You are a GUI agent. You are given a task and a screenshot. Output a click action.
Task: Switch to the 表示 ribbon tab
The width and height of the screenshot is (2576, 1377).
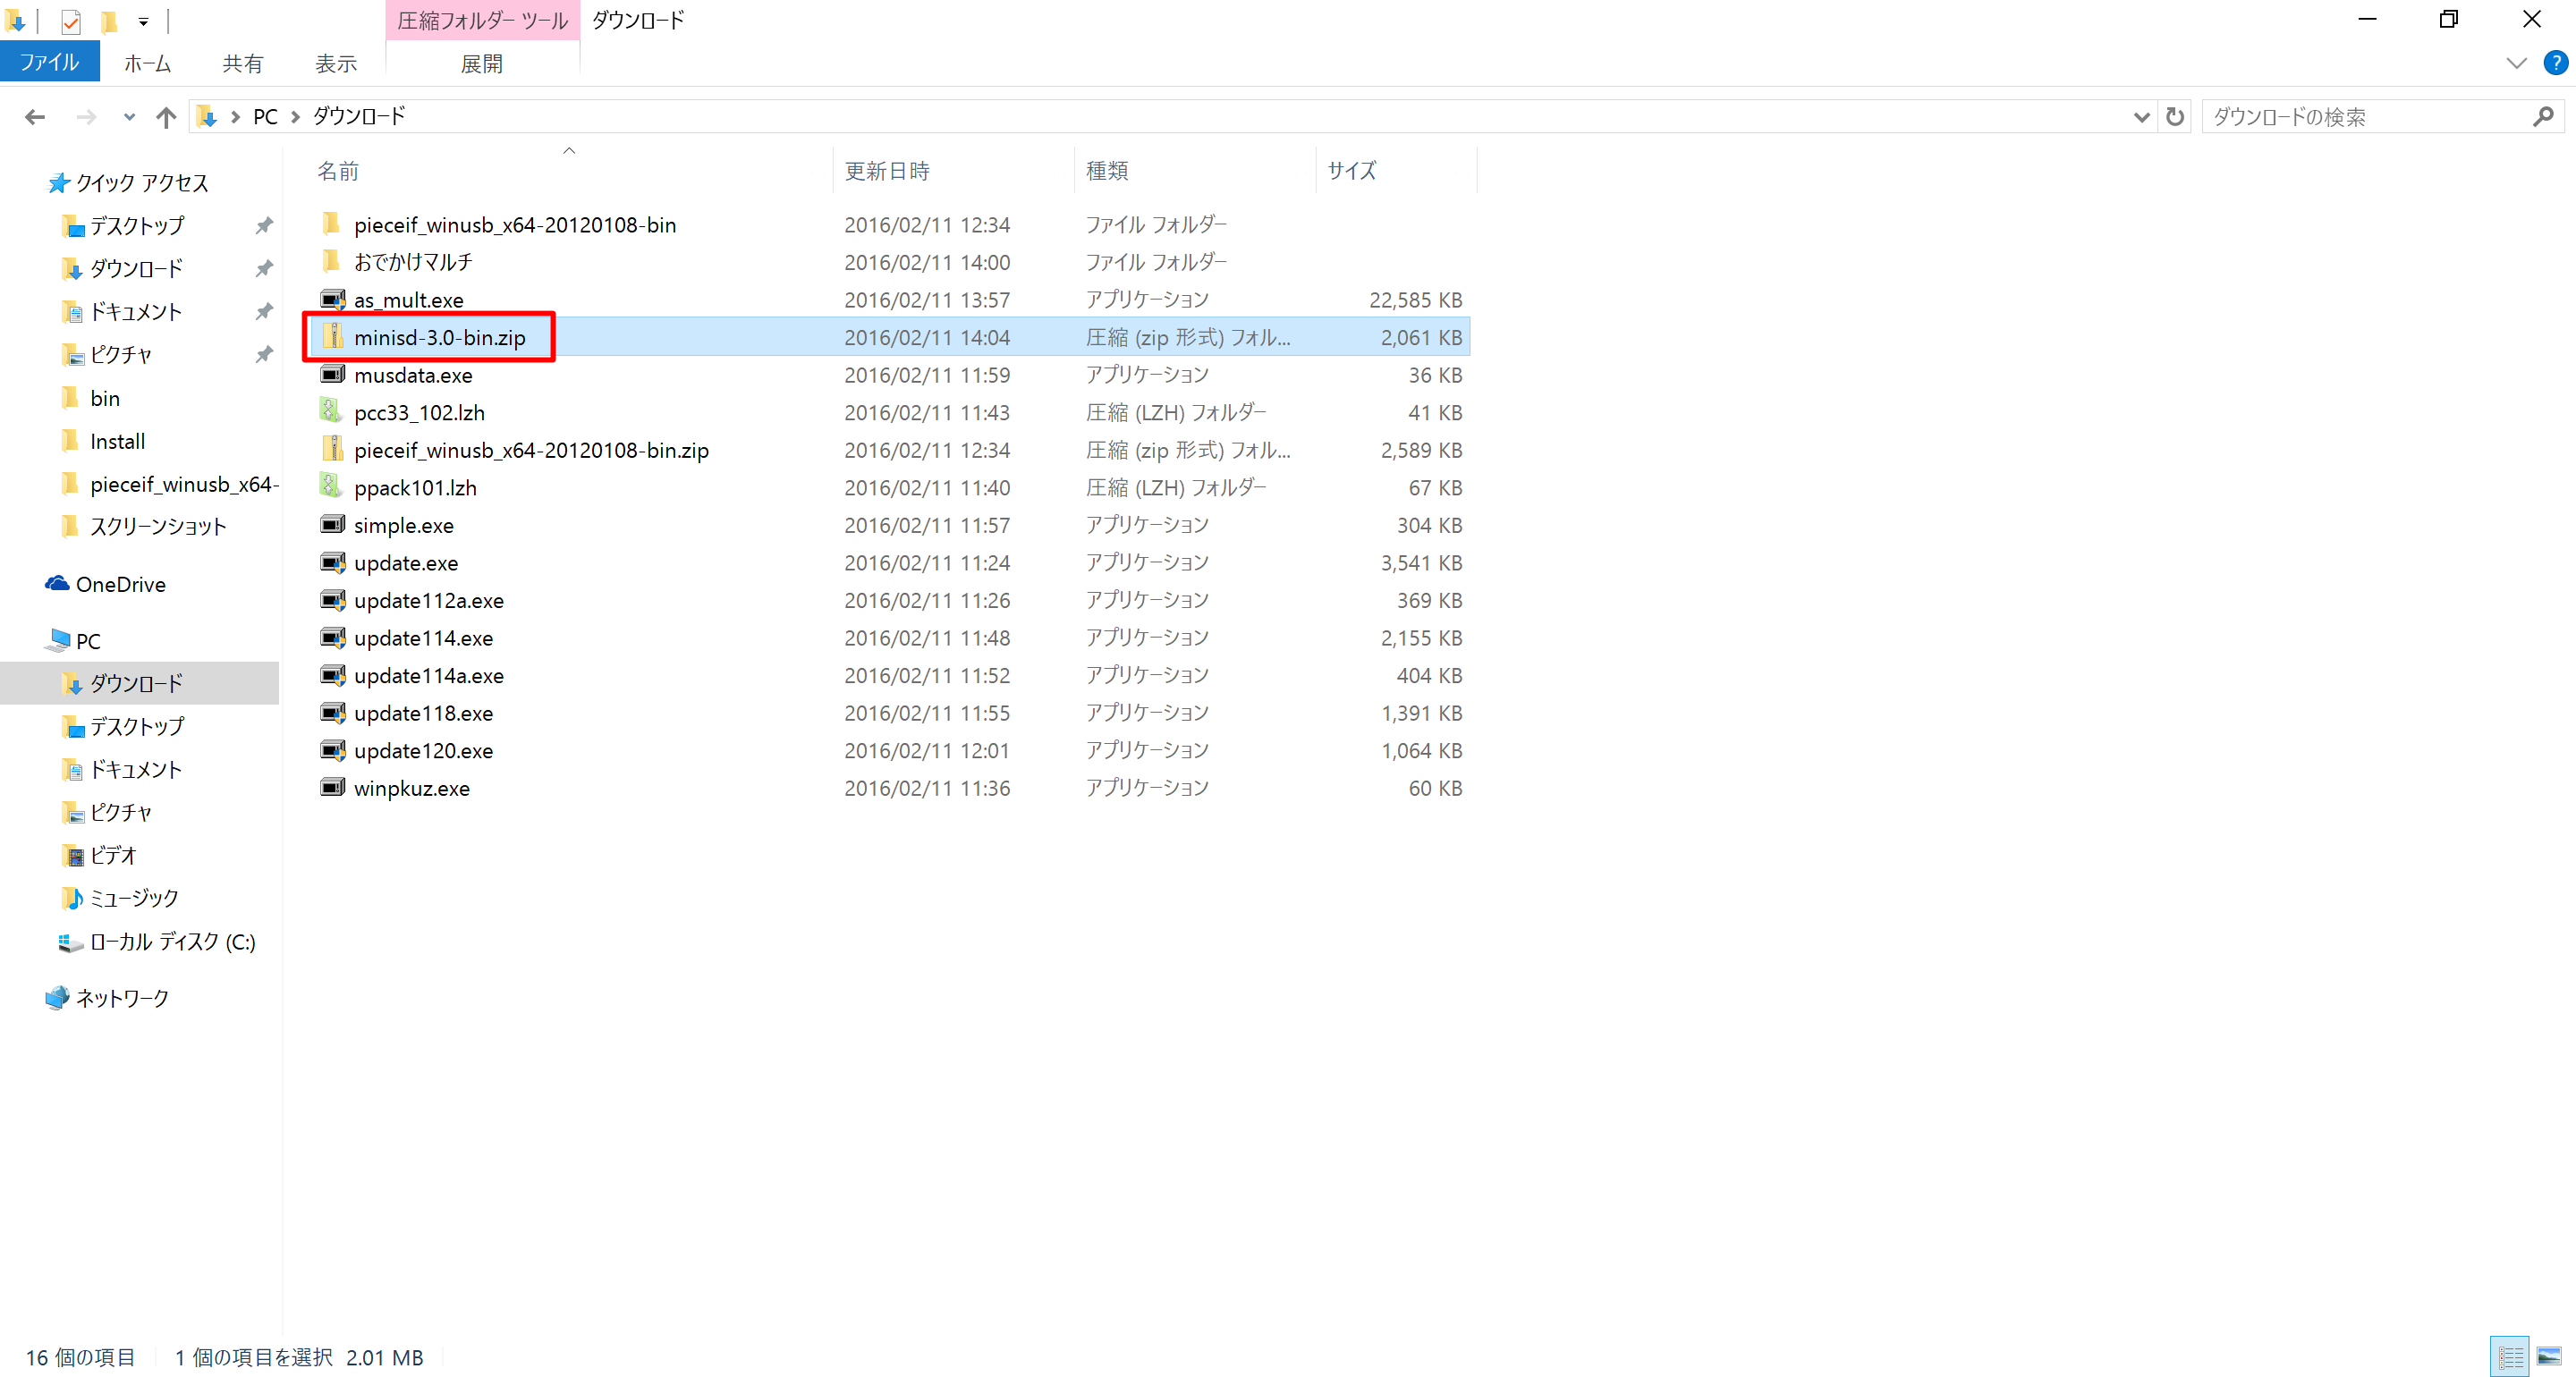coord(336,63)
